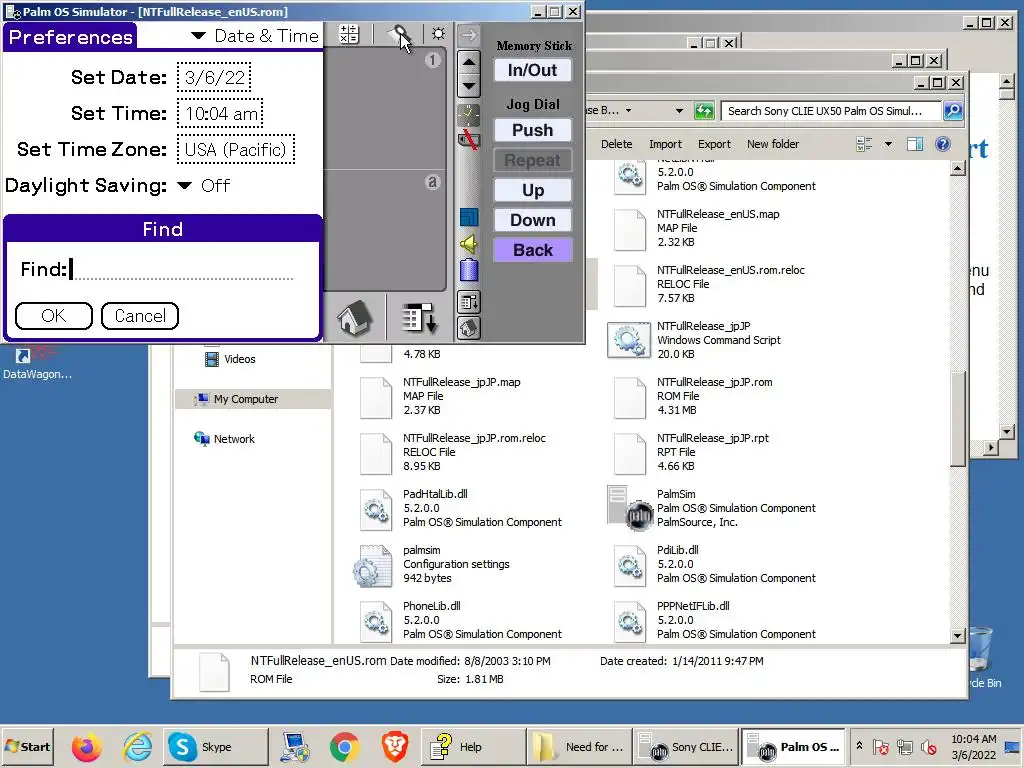The width and height of the screenshot is (1024, 768).
Task: Click OK in the Find dialog
Action: 54,316
